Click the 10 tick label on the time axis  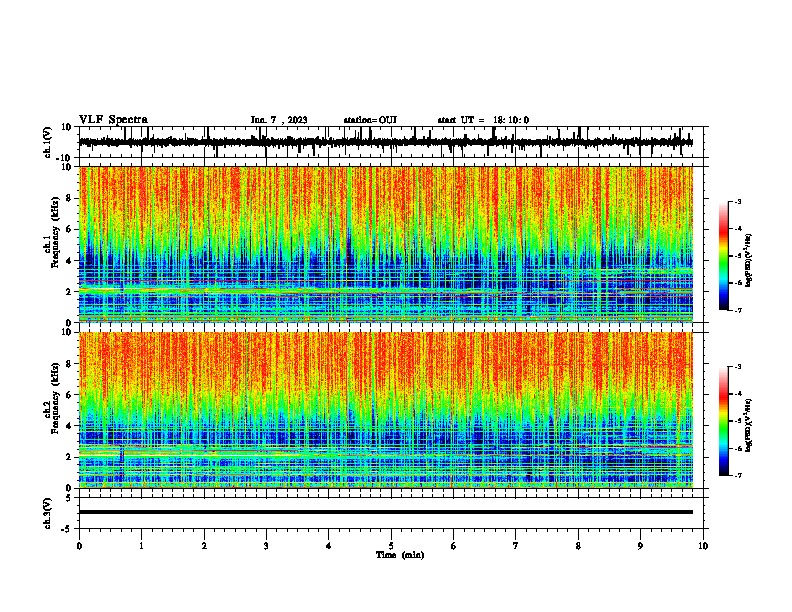[703, 546]
